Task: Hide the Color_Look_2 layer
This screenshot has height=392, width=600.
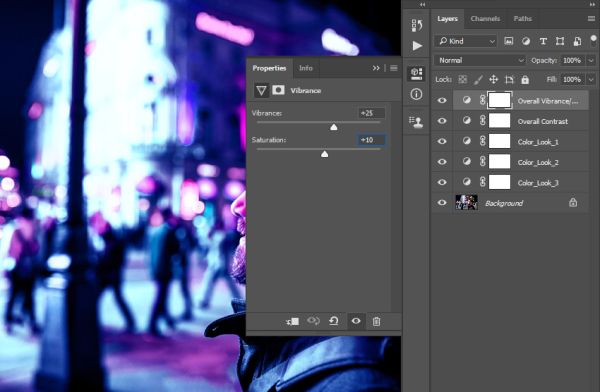Action: [442, 162]
